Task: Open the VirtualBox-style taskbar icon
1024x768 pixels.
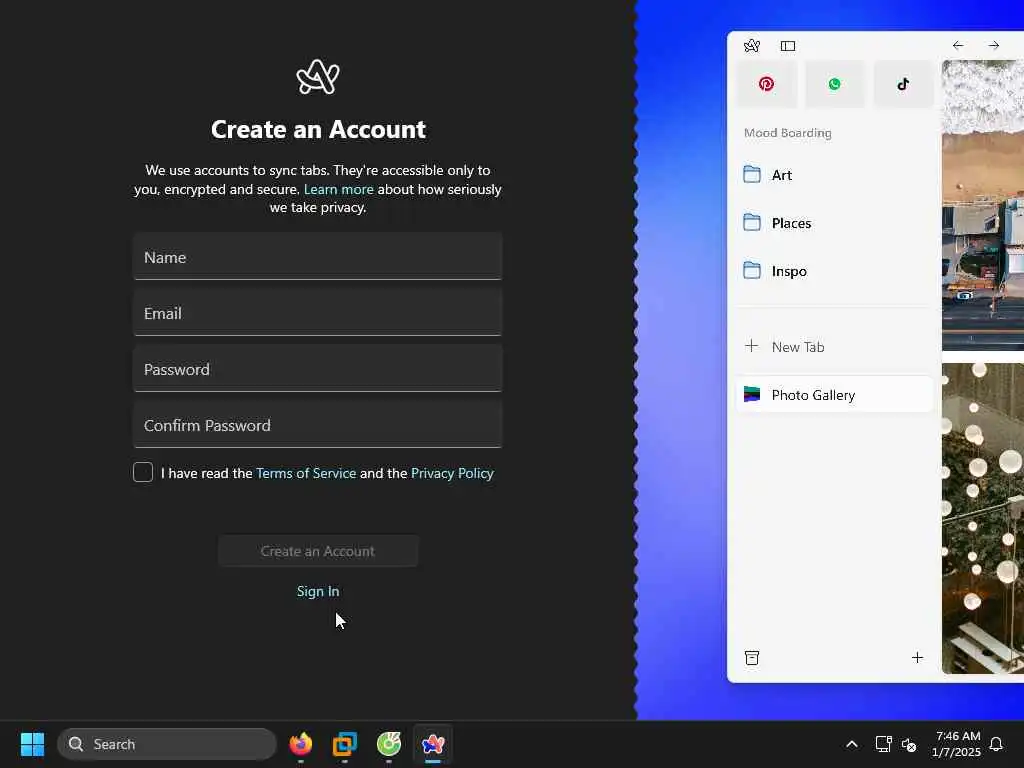Action: (x=345, y=744)
